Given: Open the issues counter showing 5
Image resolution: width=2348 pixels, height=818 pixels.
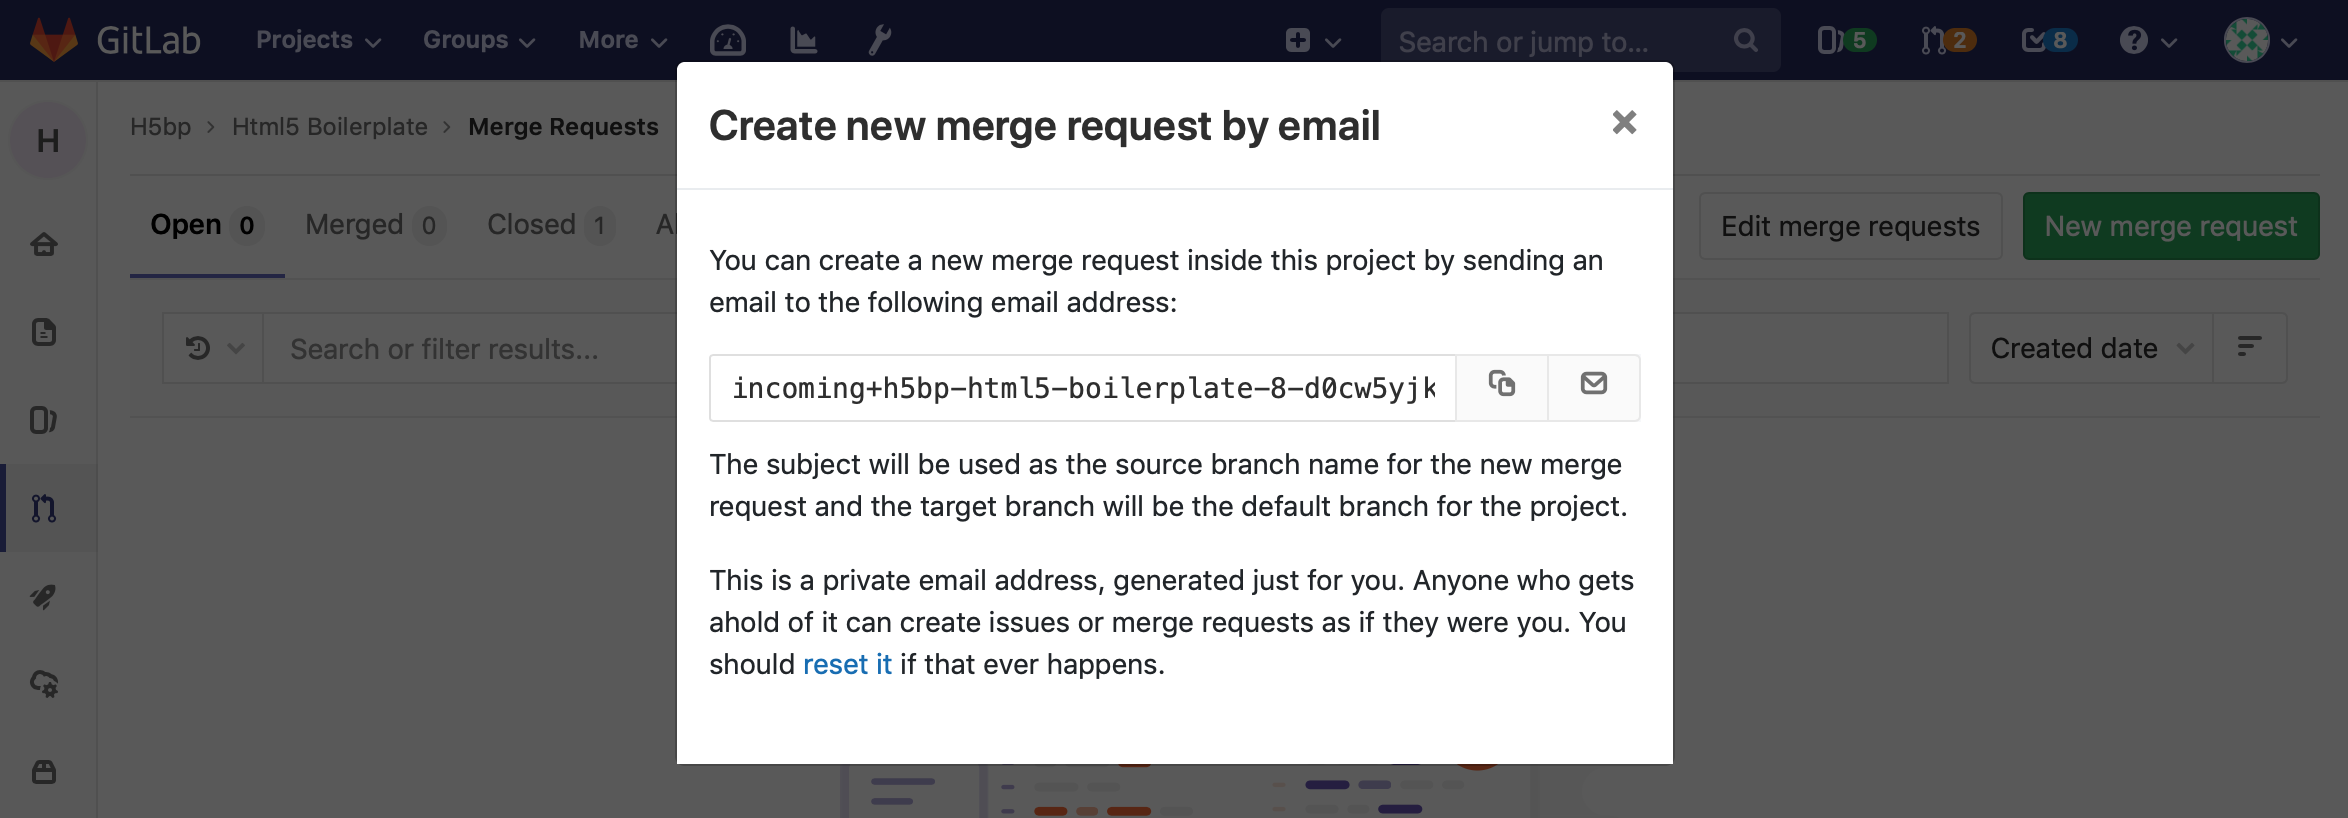Looking at the screenshot, I should click(1844, 40).
